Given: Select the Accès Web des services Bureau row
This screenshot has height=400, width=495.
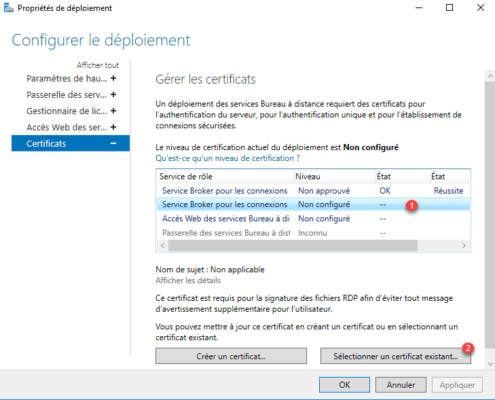Looking at the screenshot, I should click(313, 219).
